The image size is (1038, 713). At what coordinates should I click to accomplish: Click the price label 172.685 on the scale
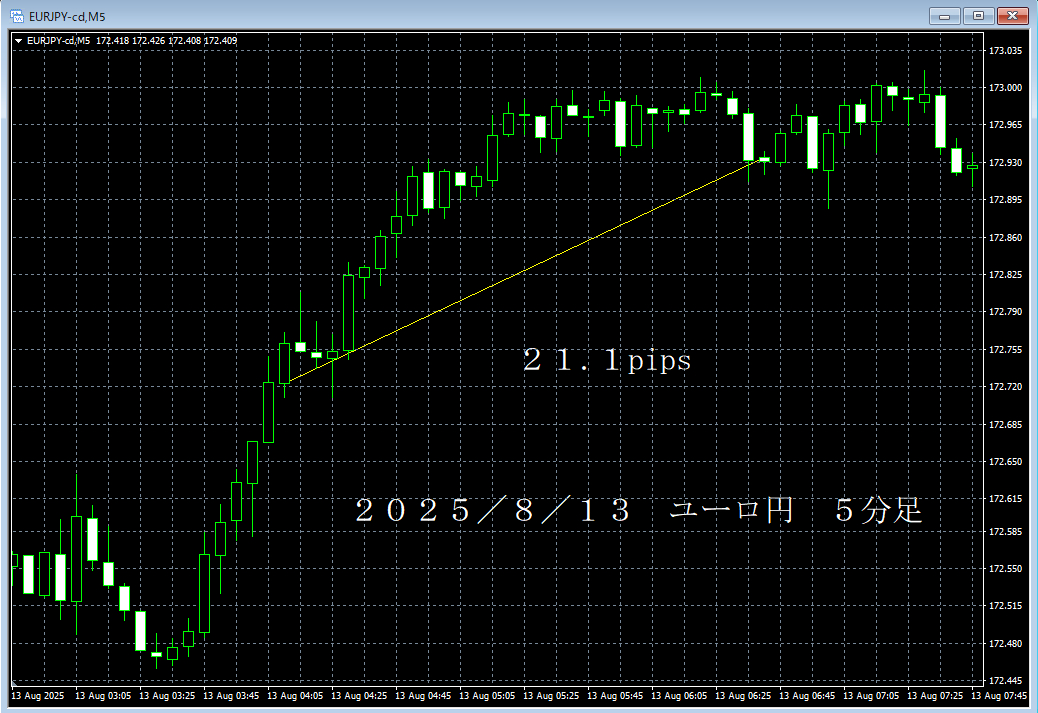click(1005, 424)
